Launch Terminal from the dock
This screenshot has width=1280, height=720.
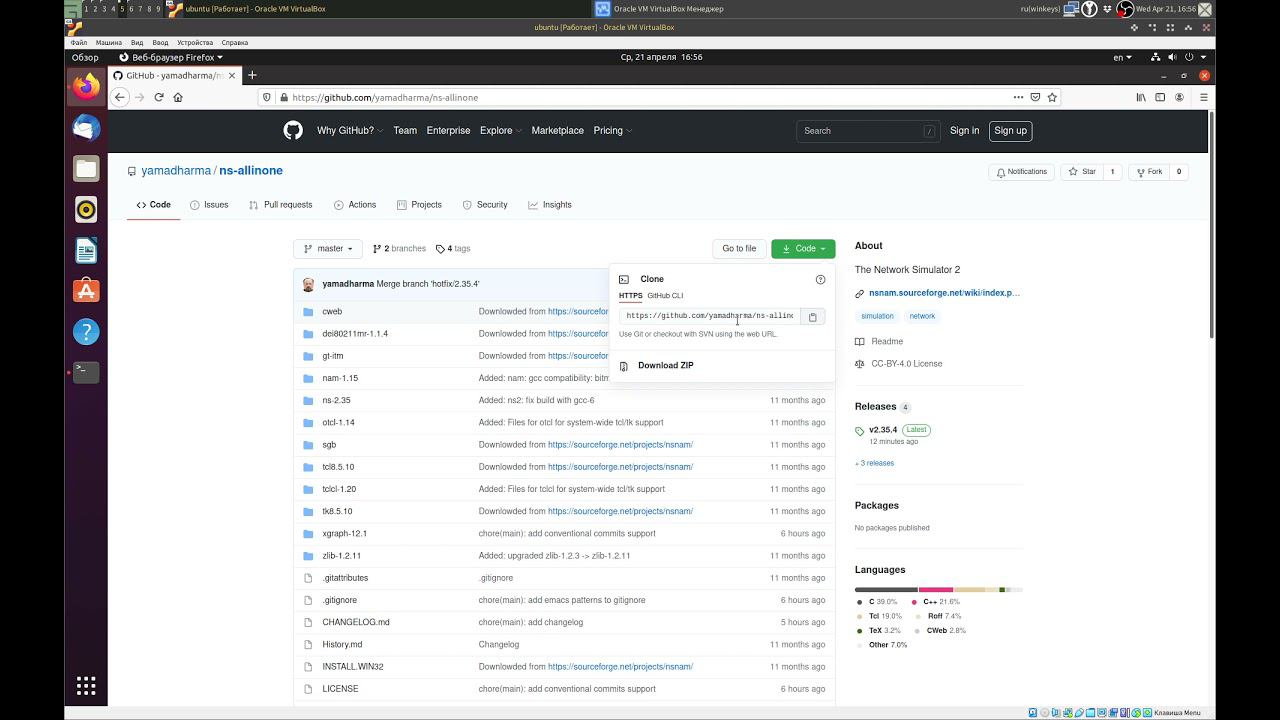click(x=86, y=372)
